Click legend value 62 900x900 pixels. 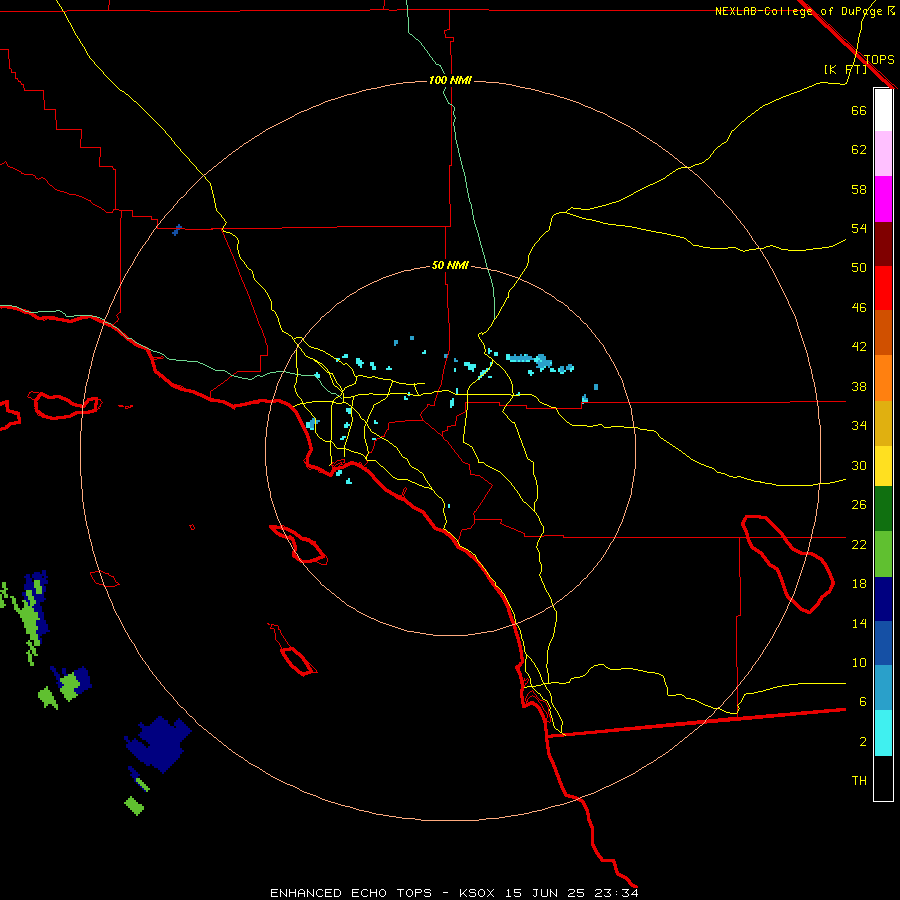tap(859, 150)
